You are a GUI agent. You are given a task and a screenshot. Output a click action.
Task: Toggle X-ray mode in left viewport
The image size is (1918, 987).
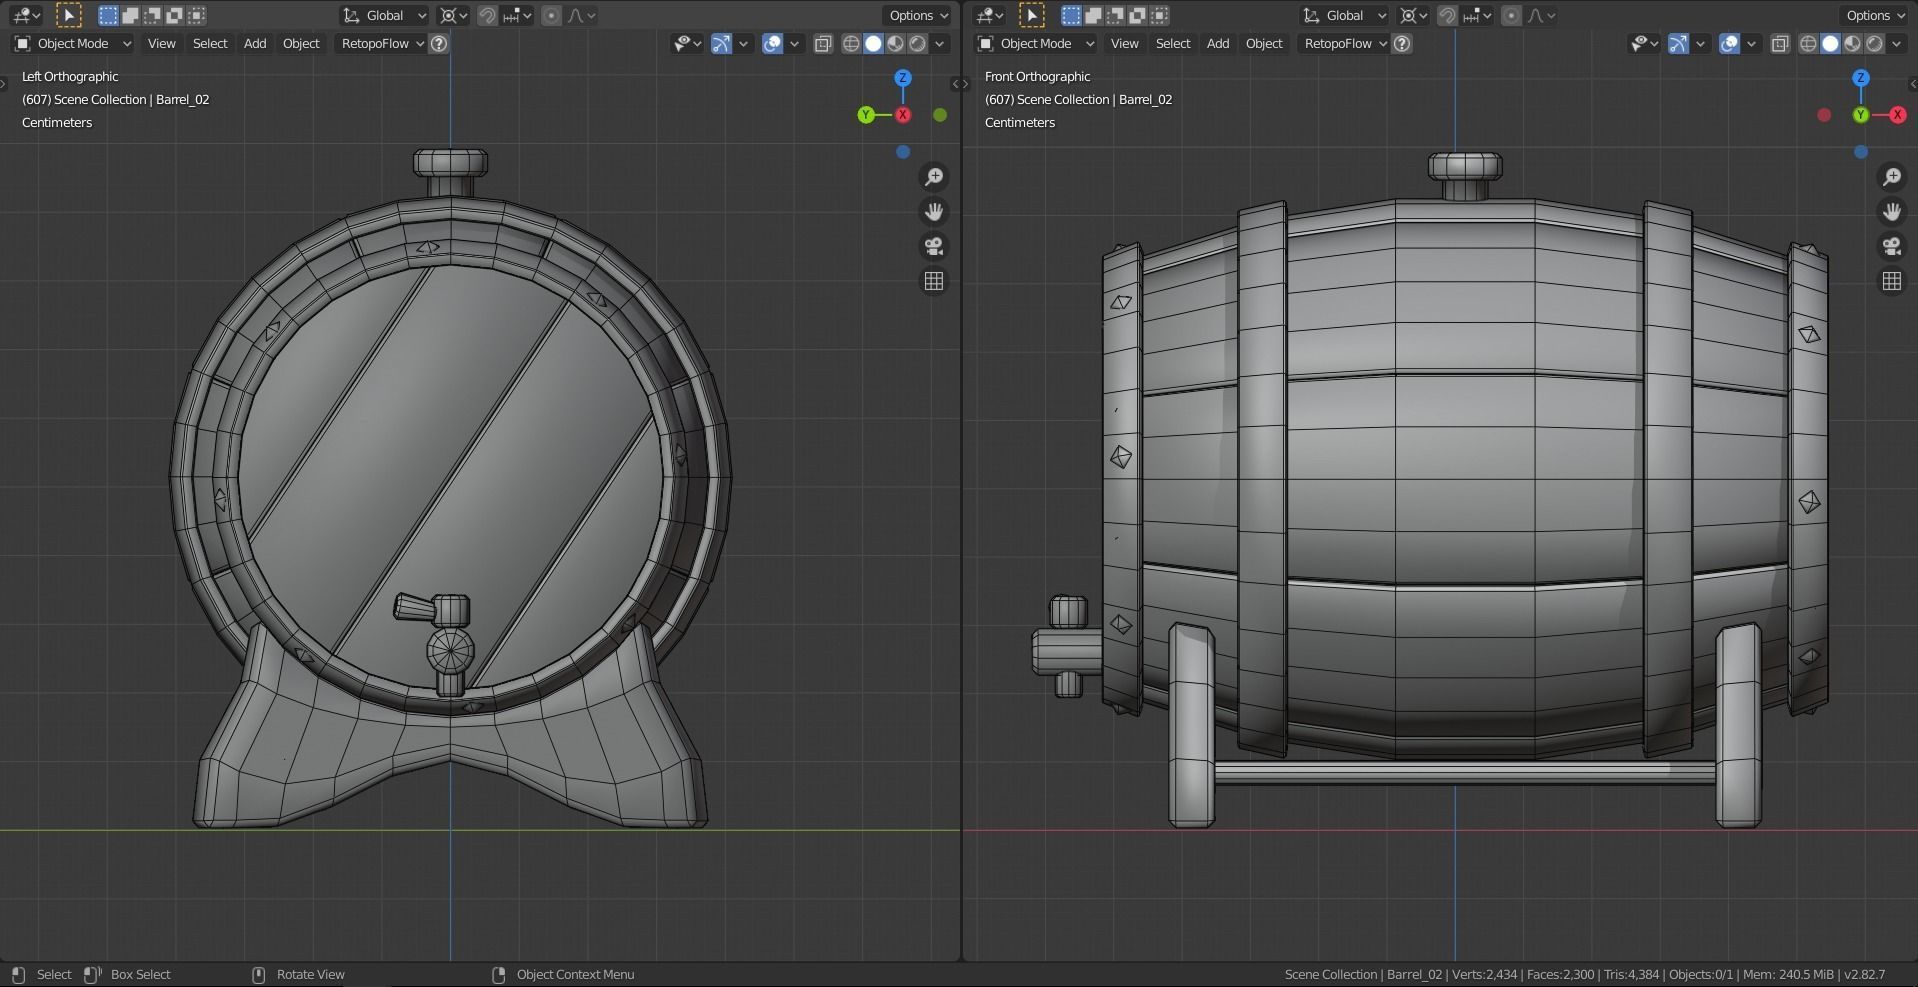[x=823, y=43]
